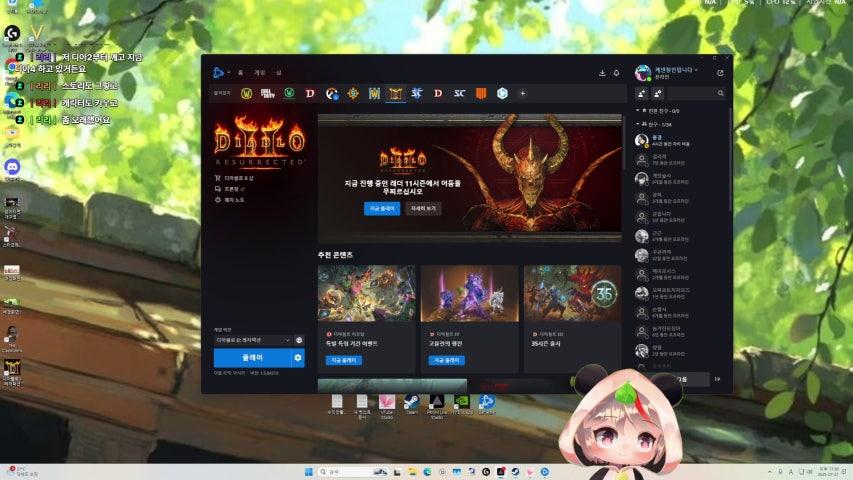Collapse the friends list section
Screen dimensions: 853x480
pyautogui.click(x=654, y=125)
